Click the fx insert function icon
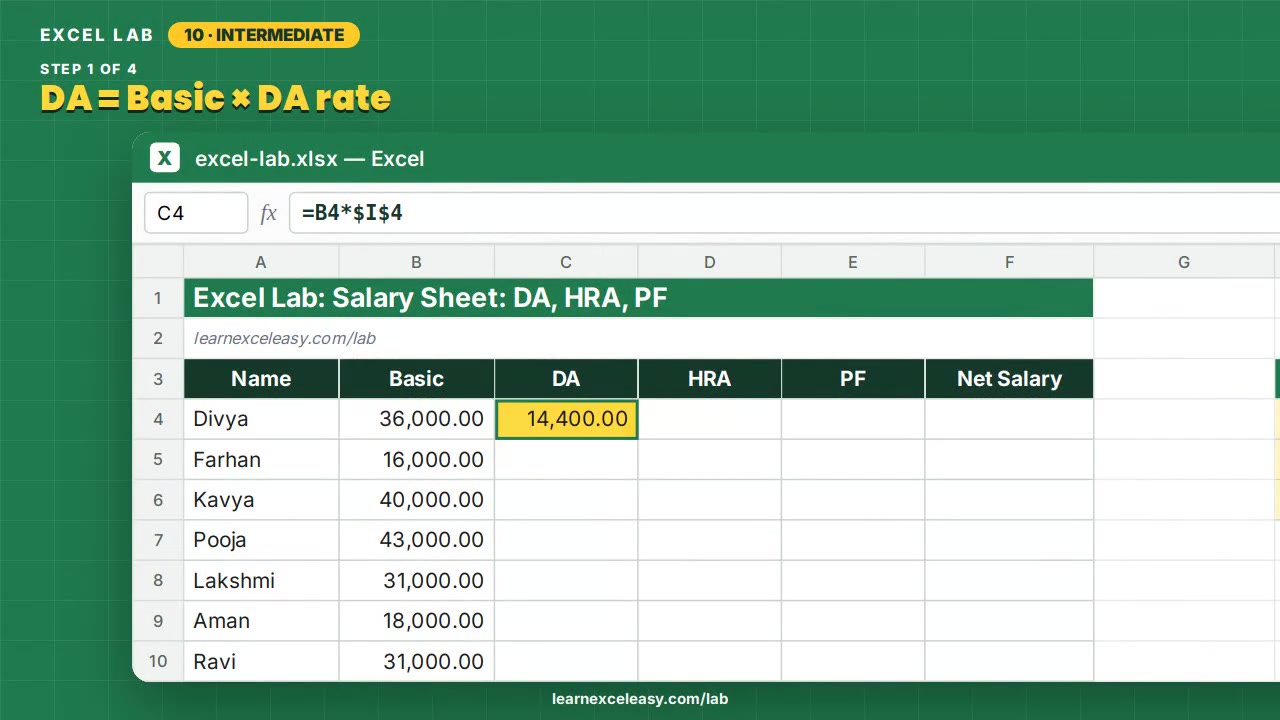 (268, 213)
